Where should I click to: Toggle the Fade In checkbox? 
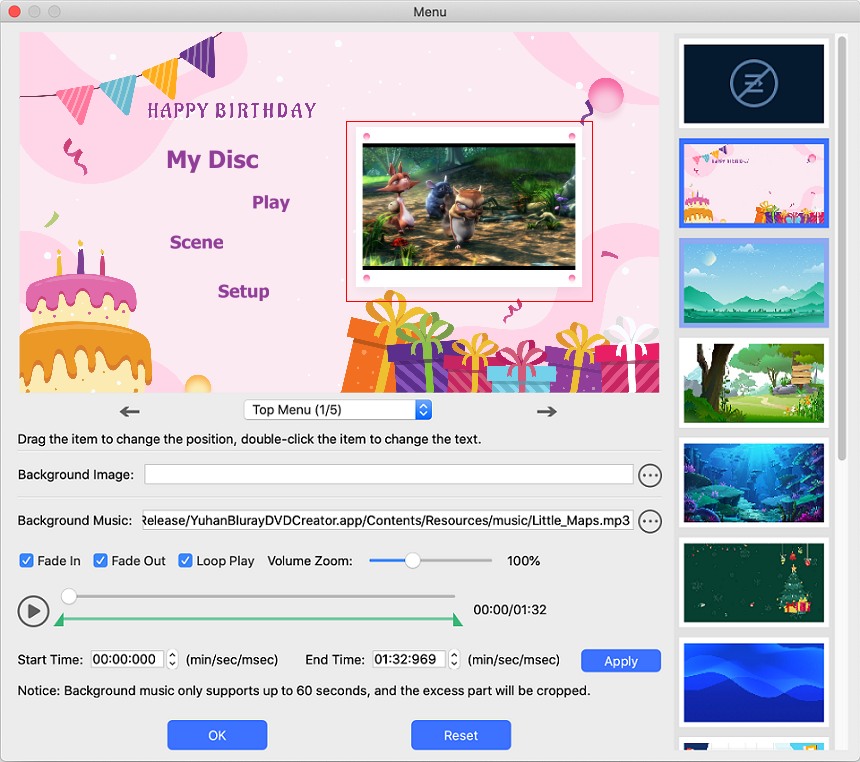(x=26, y=561)
